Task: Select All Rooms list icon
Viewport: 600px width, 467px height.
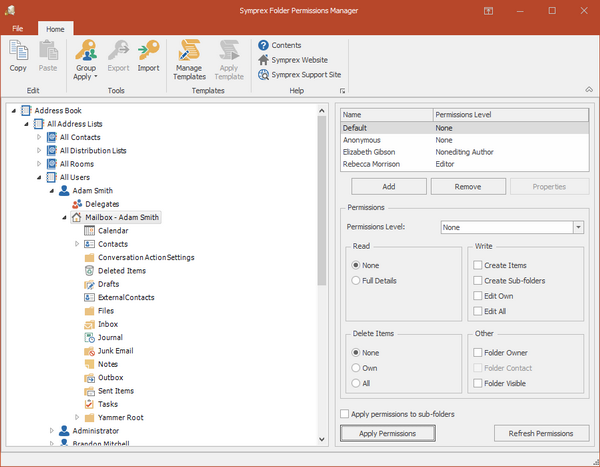Action: (52, 164)
